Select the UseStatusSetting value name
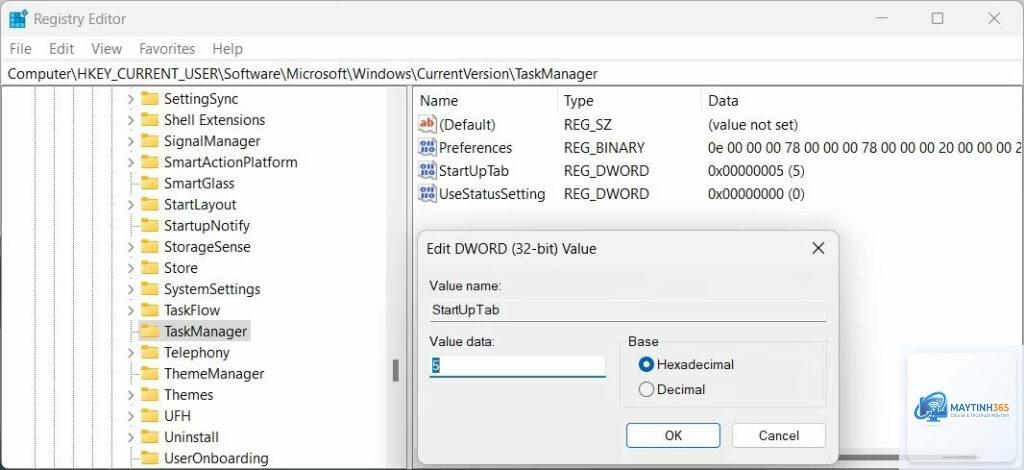This screenshot has height=470, width=1024. (x=492, y=194)
